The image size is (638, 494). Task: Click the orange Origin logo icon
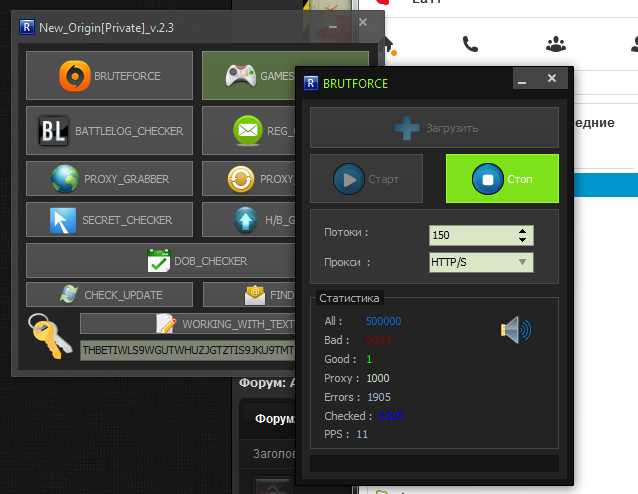(74, 76)
